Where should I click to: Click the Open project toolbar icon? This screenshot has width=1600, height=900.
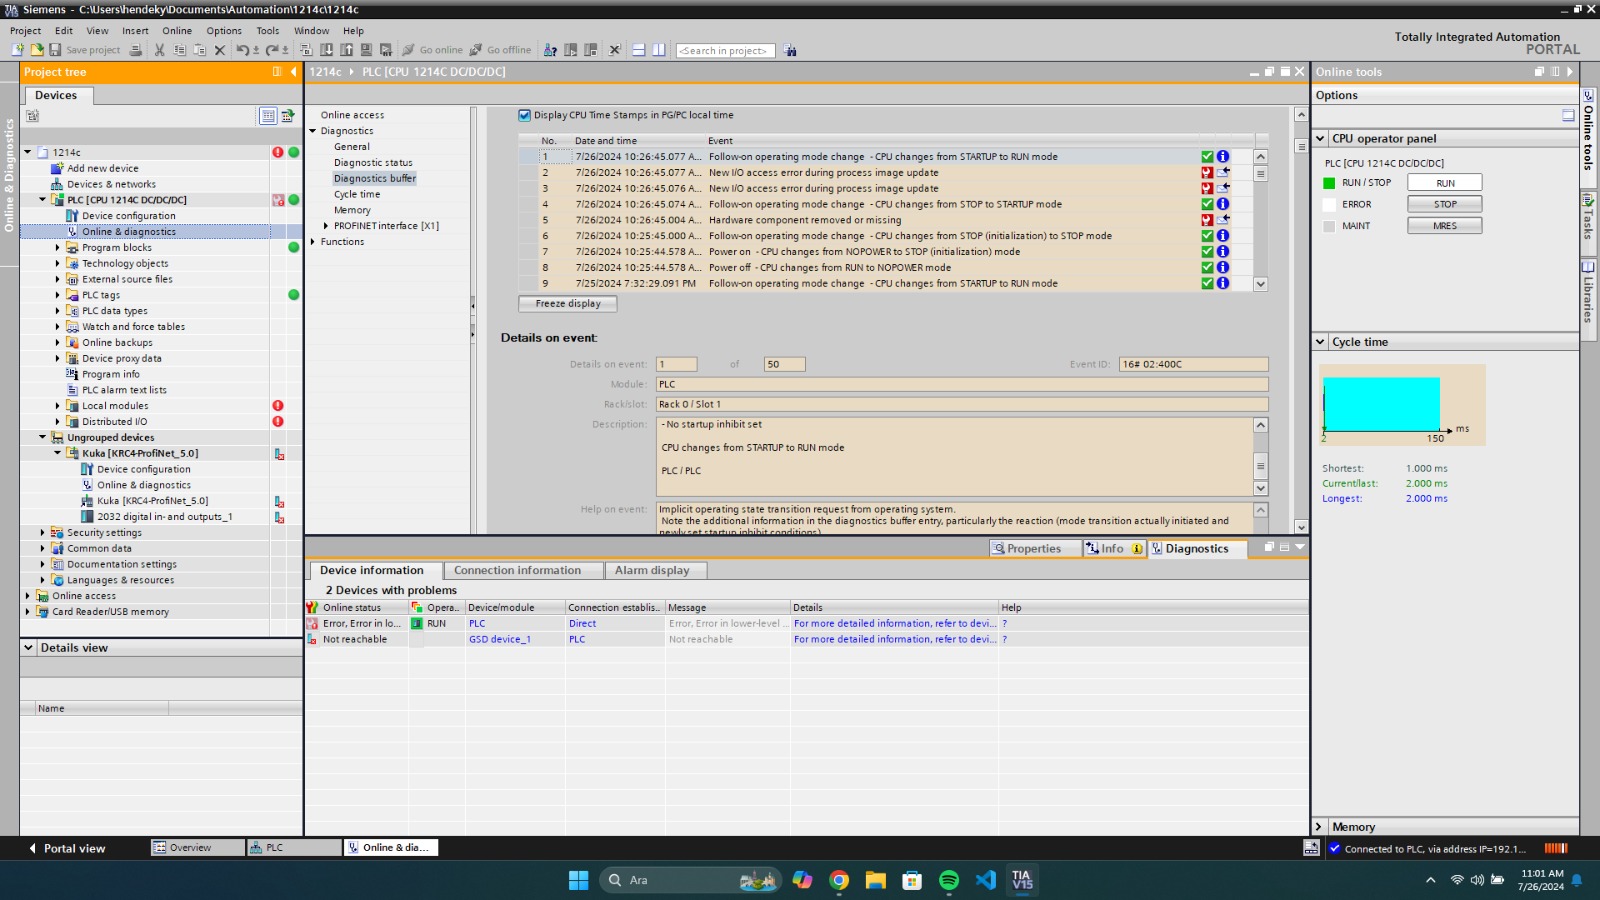click(37, 50)
